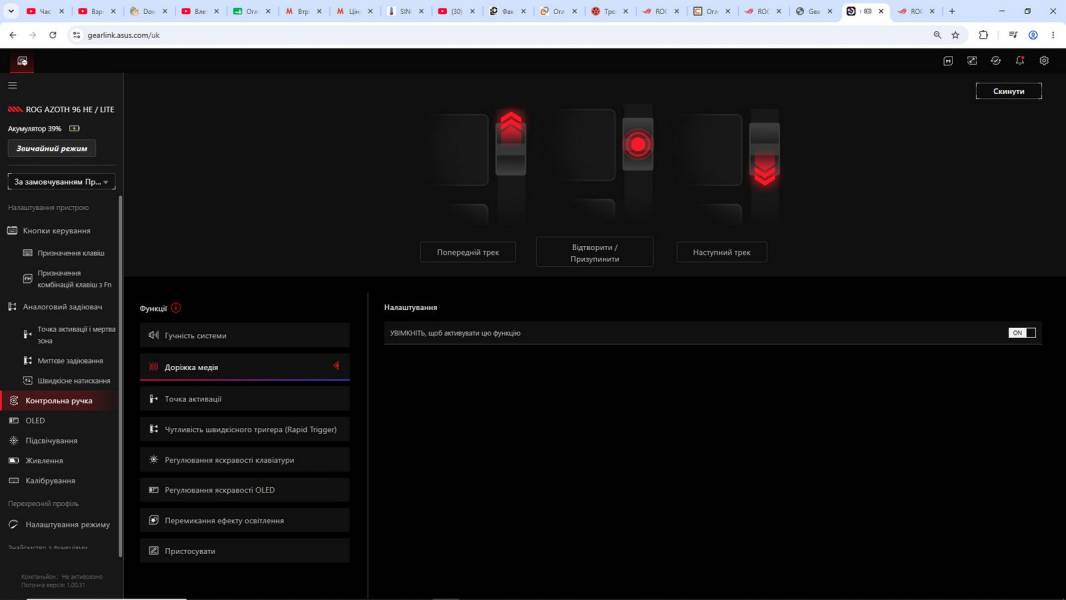The width and height of the screenshot is (1066, 600).
Task: Open Живлення power settings
Action: click(x=44, y=461)
